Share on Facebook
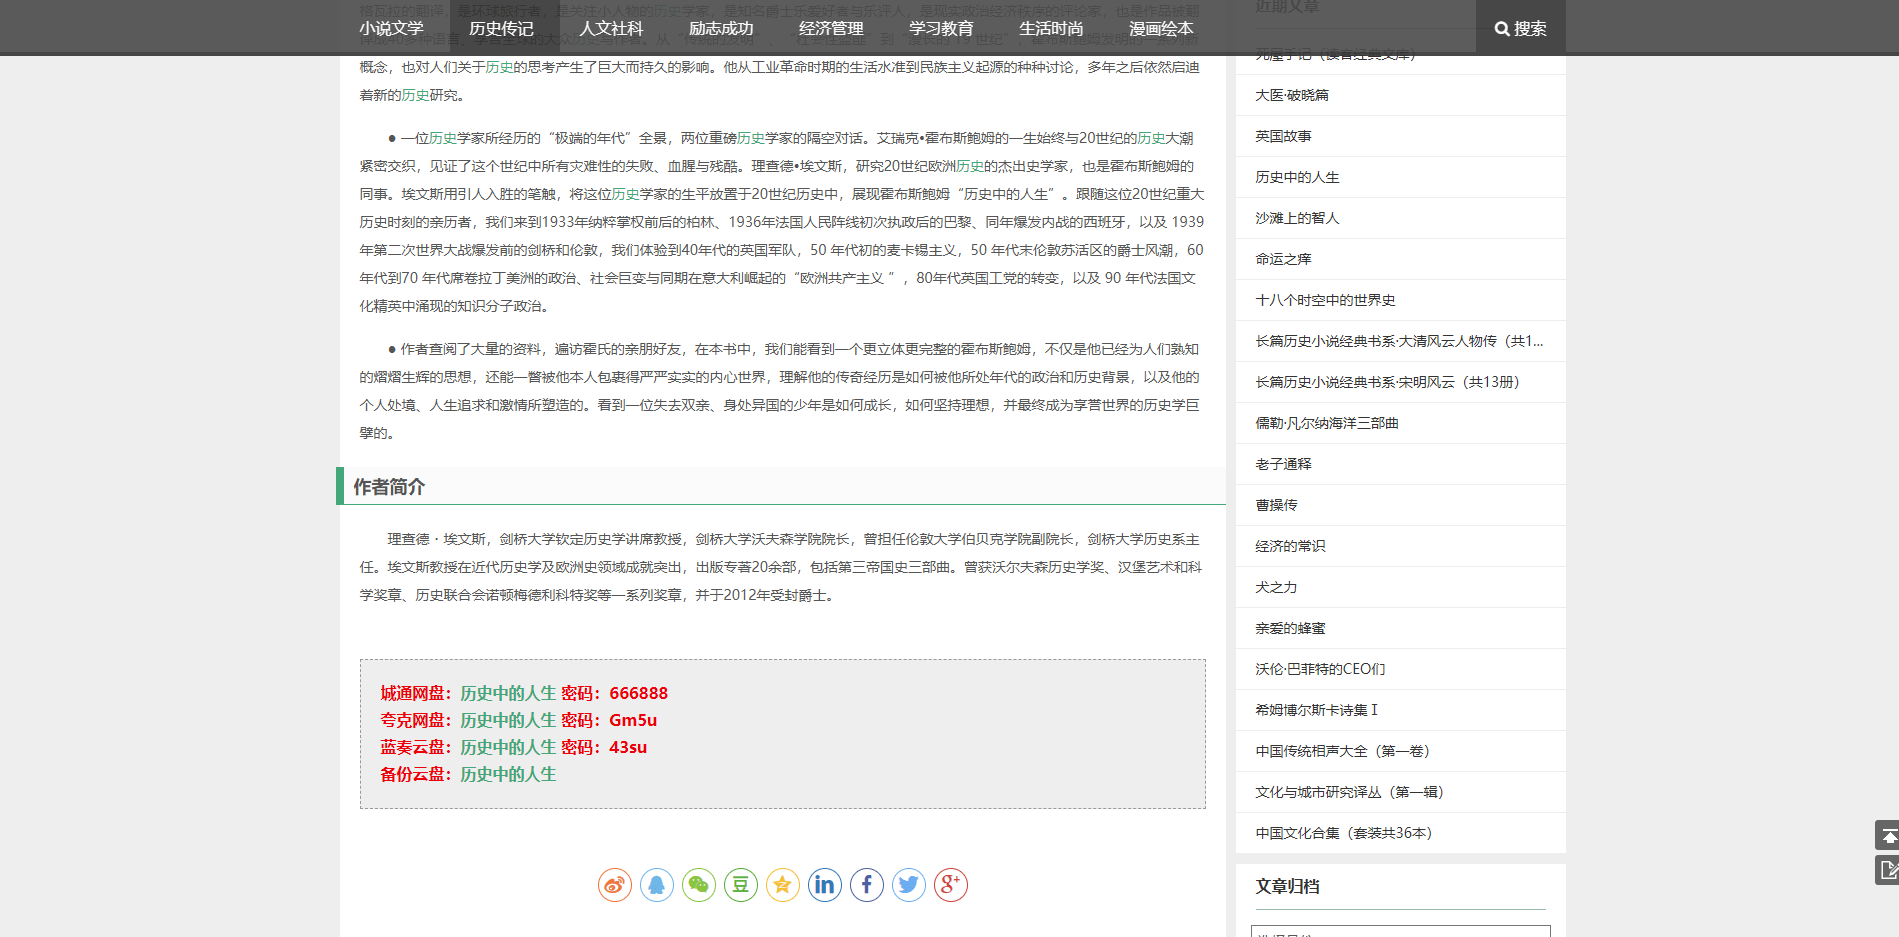Image resolution: width=1899 pixels, height=937 pixels. 867,885
